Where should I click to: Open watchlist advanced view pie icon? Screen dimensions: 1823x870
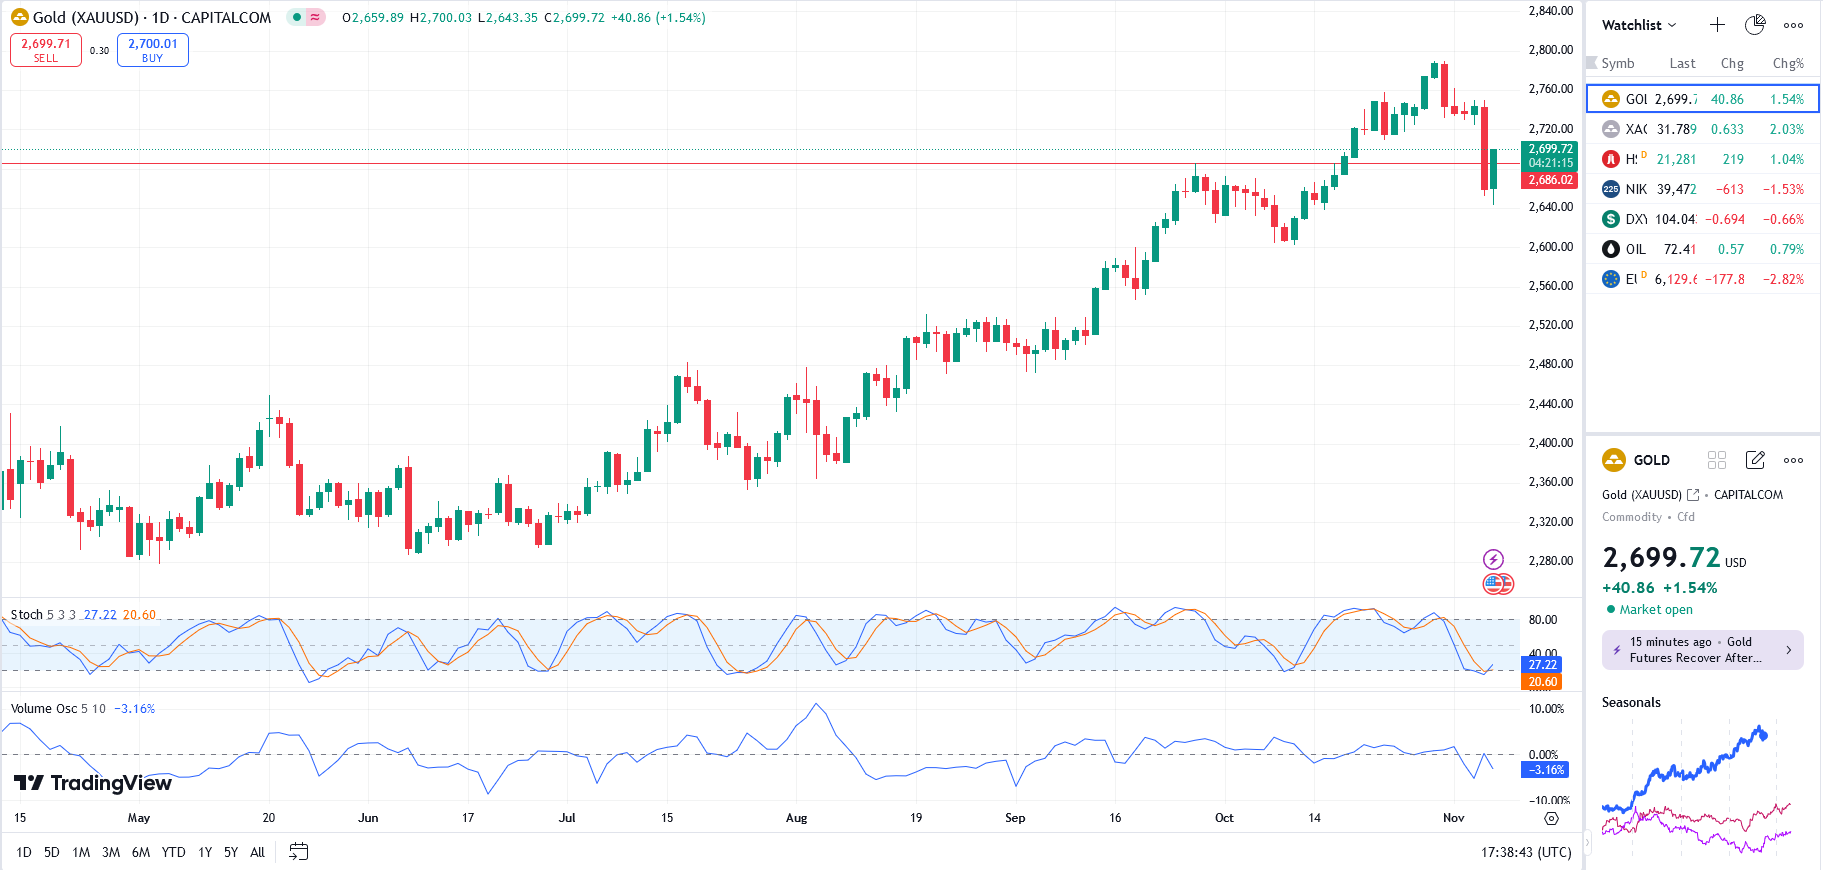coord(1755,25)
